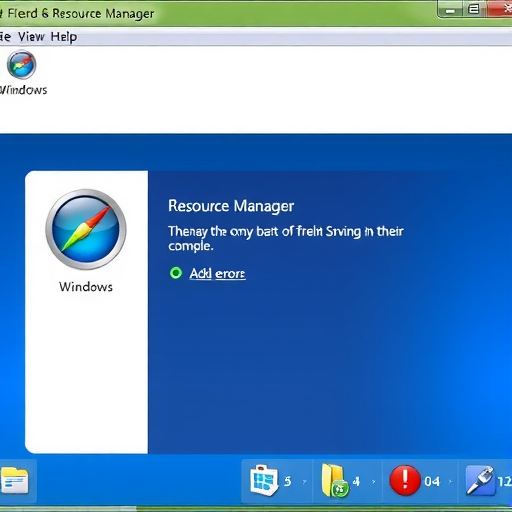512x512 pixels.
Task: Open the file explorer folder icon in taskbar
Action: [x=15, y=480]
